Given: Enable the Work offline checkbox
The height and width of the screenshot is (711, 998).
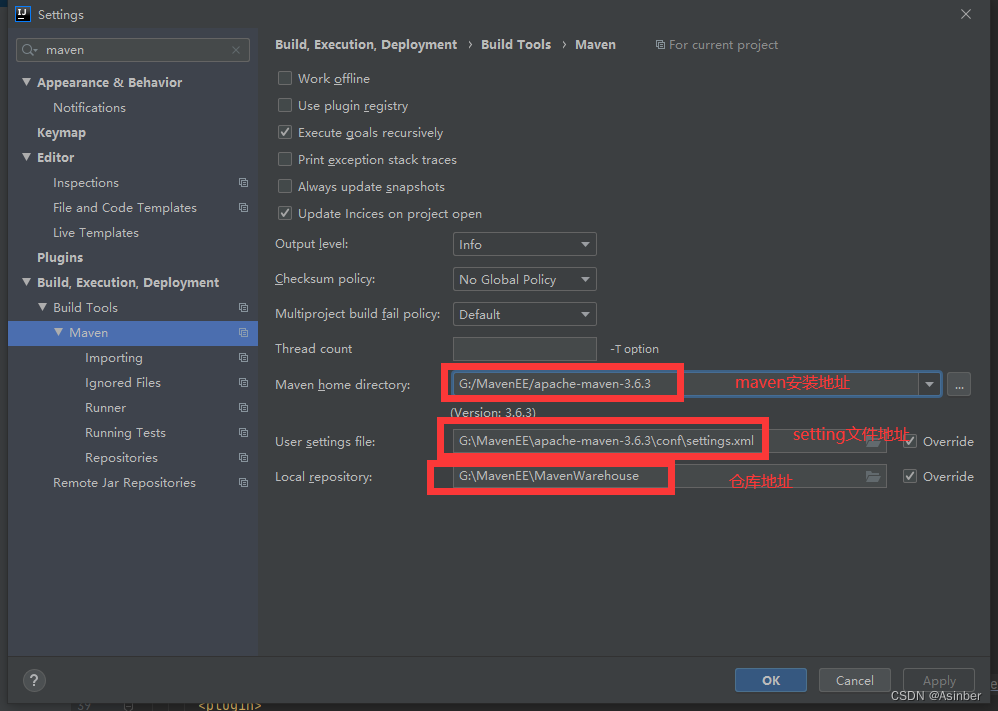Looking at the screenshot, I should [285, 78].
